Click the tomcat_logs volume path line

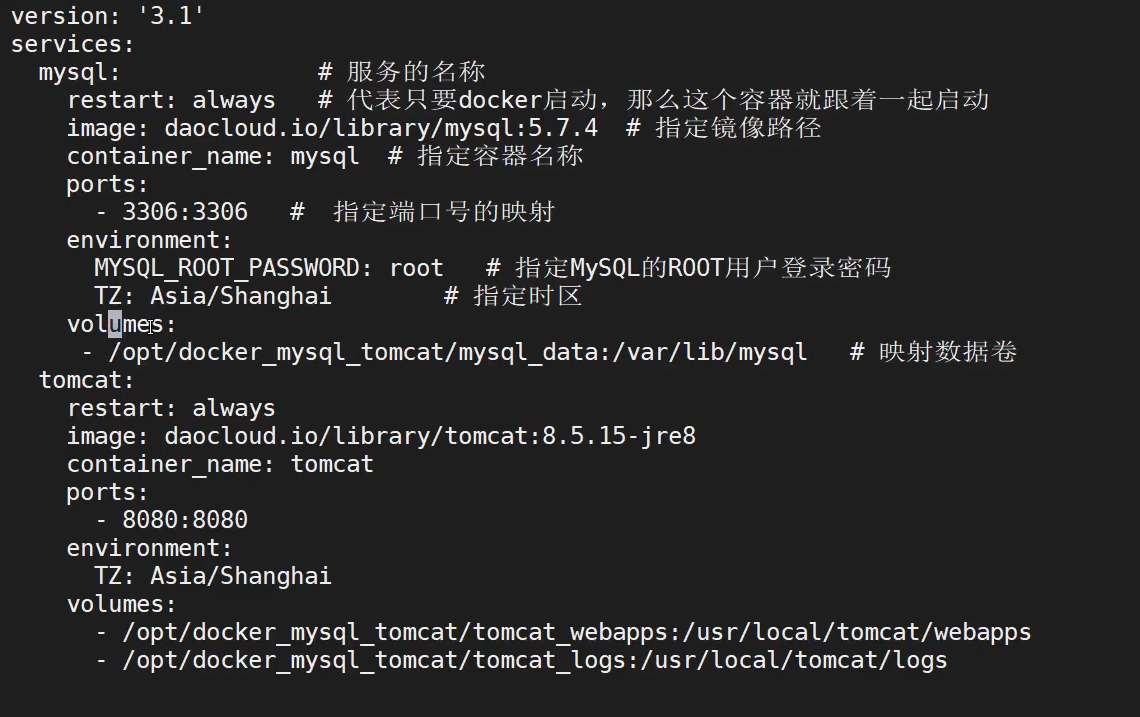coord(534,660)
